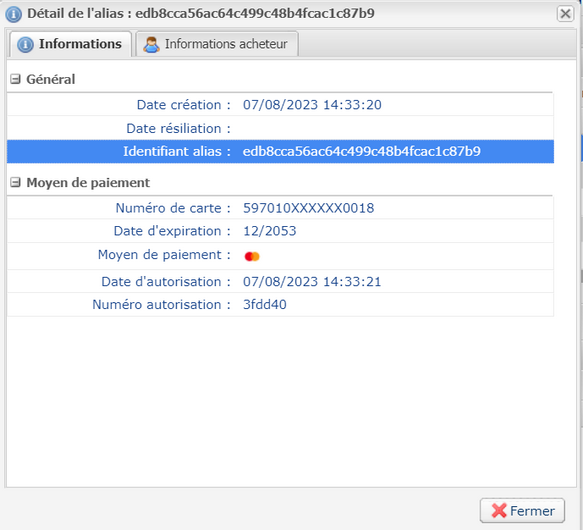Screen dimensions: 583x530
Task: Collapse the Général section
Action: [15, 79]
